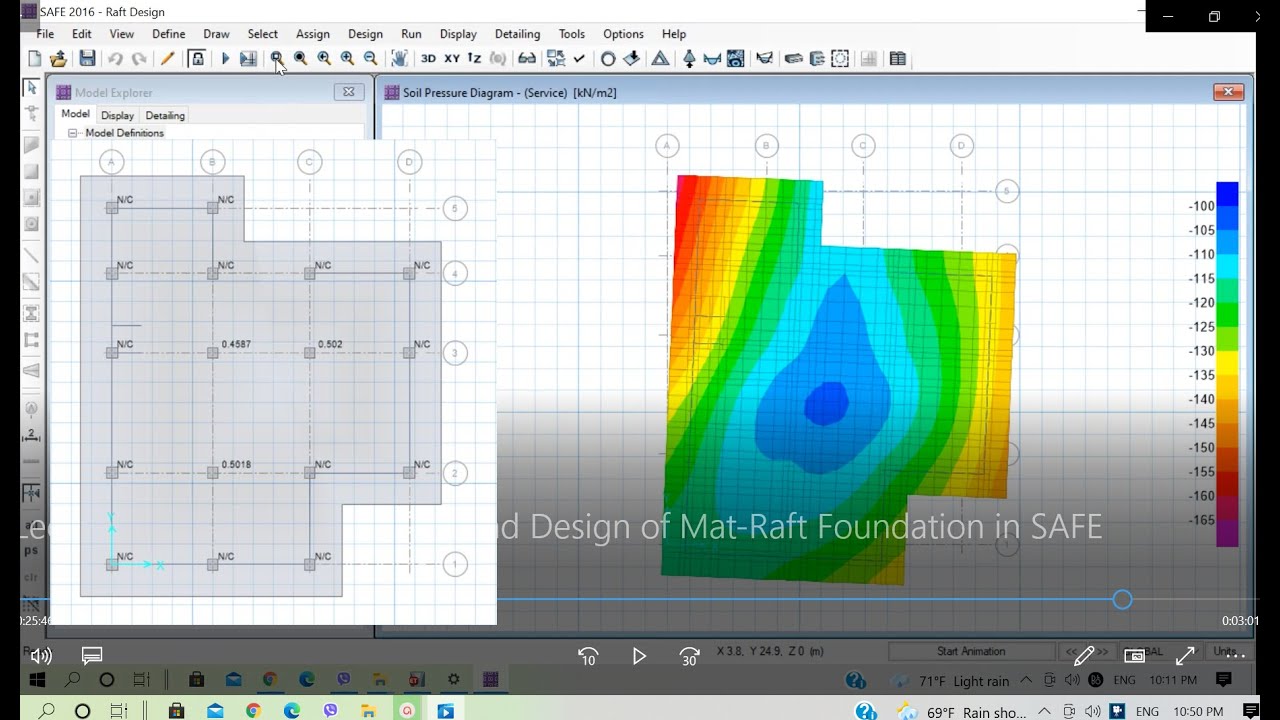The image size is (1280, 720).
Task: Open the Display menu
Action: [x=458, y=34]
